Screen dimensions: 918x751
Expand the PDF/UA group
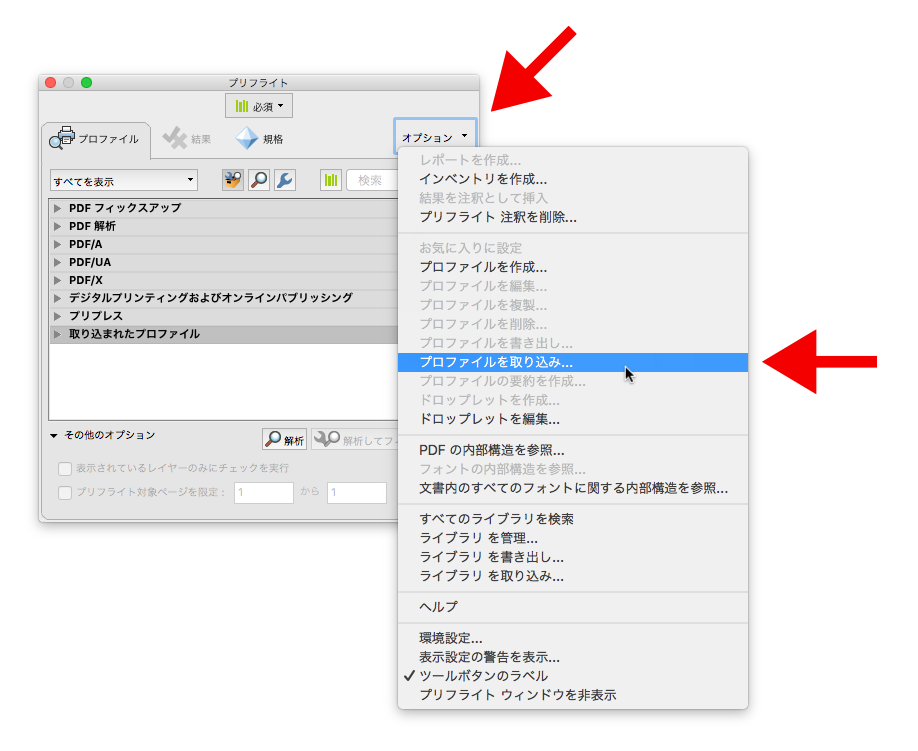point(57,262)
